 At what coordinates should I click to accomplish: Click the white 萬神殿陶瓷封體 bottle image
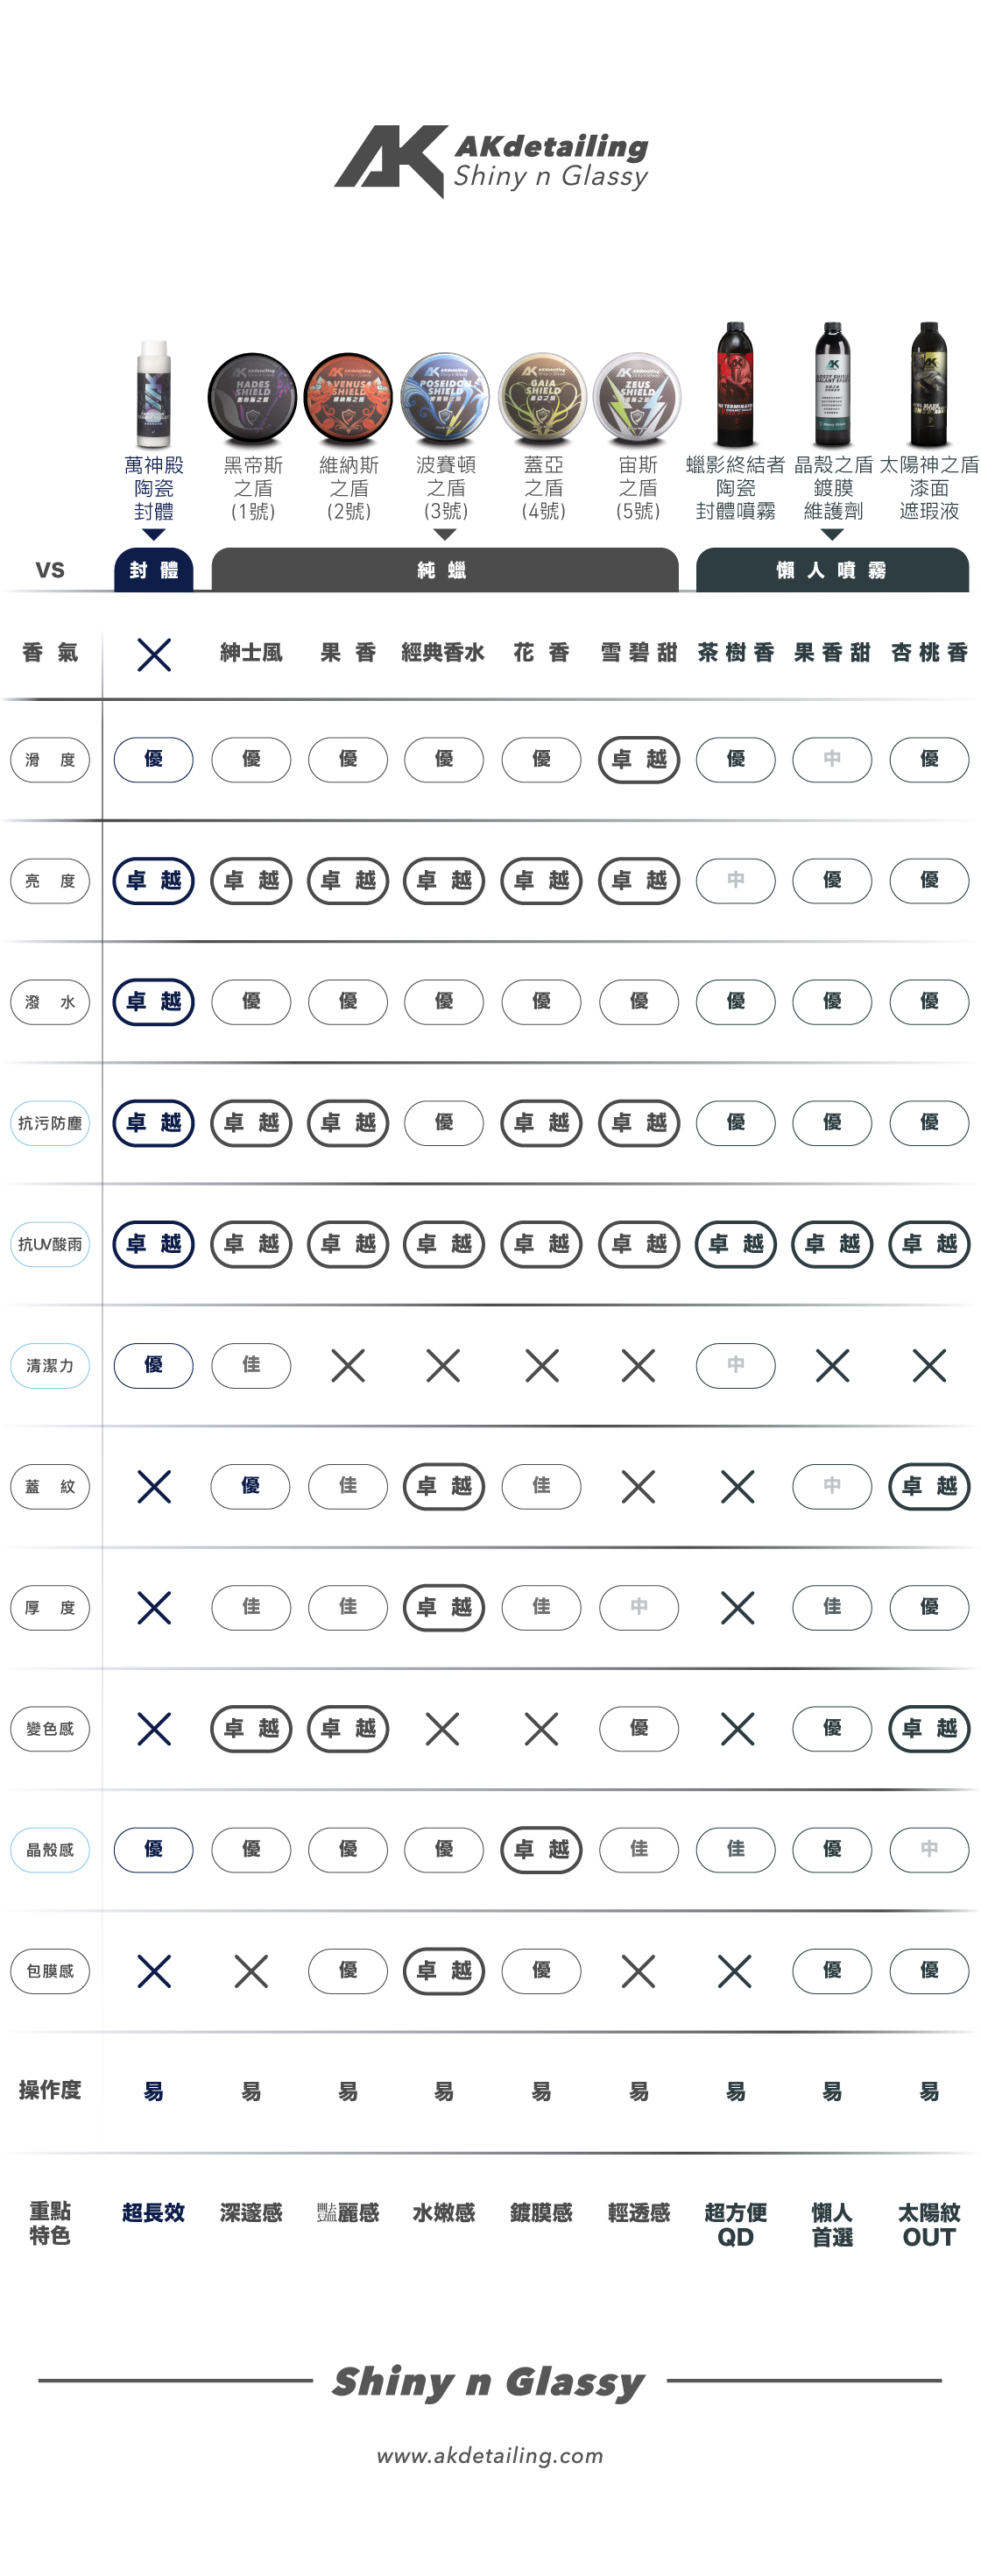154,394
